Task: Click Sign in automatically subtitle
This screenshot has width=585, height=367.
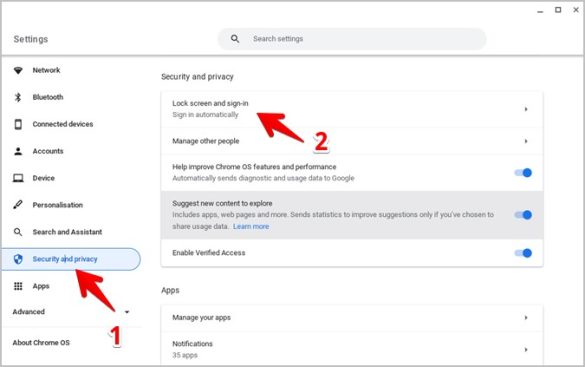Action: tap(205, 115)
